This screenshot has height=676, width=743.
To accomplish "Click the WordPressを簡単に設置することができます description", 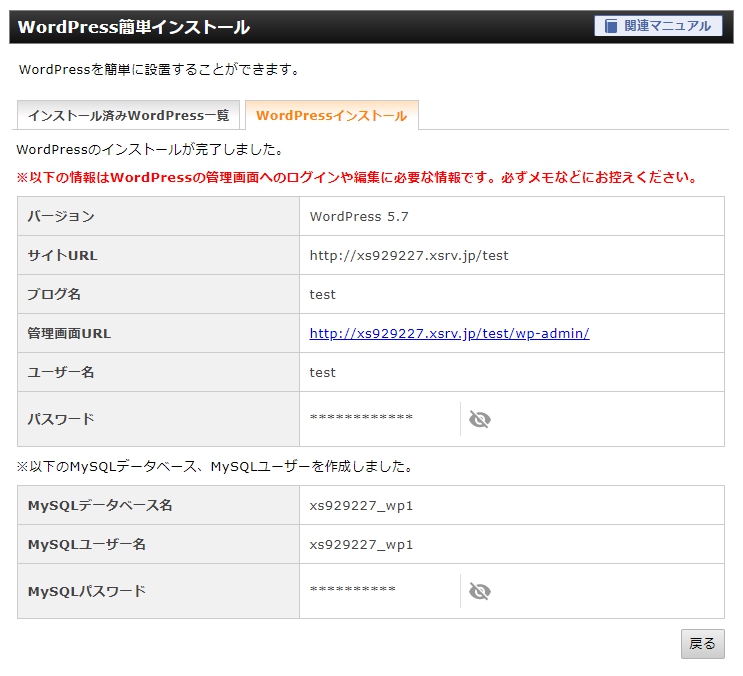I will (159, 70).
